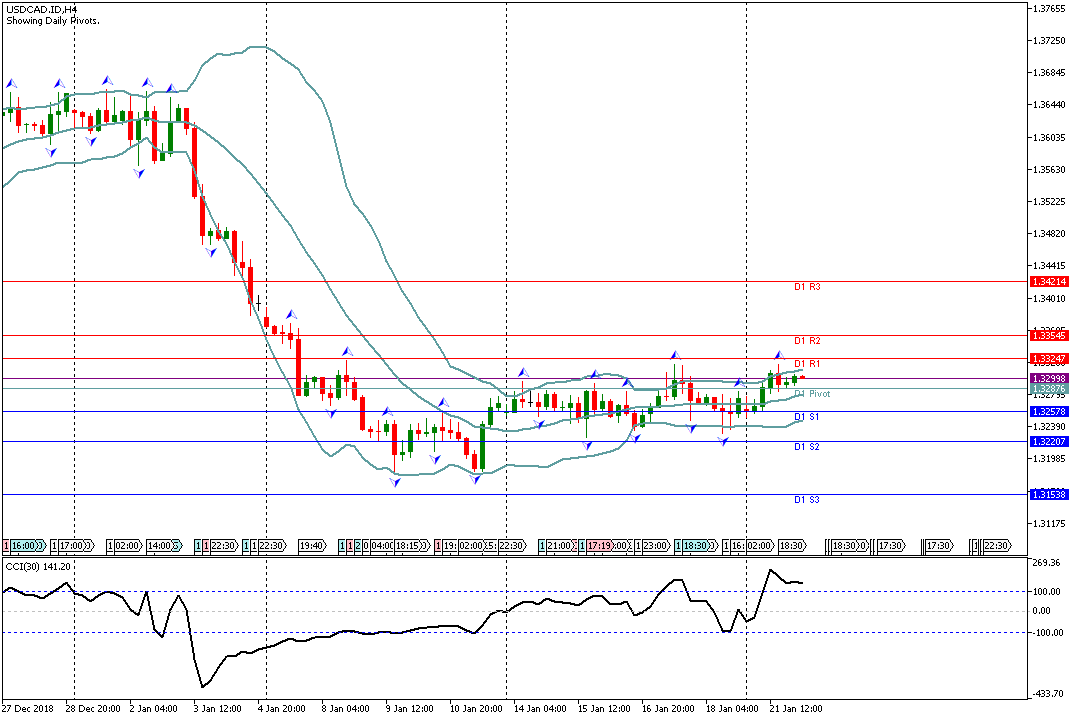The height and width of the screenshot is (720, 1080).
Task: Click the USDCAD.ID,H4 chart title
Action: coord(41,10)
